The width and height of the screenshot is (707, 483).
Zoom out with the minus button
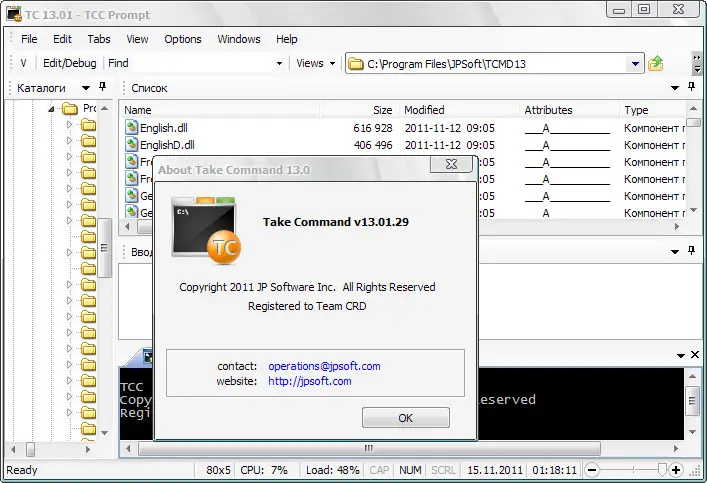592,470
